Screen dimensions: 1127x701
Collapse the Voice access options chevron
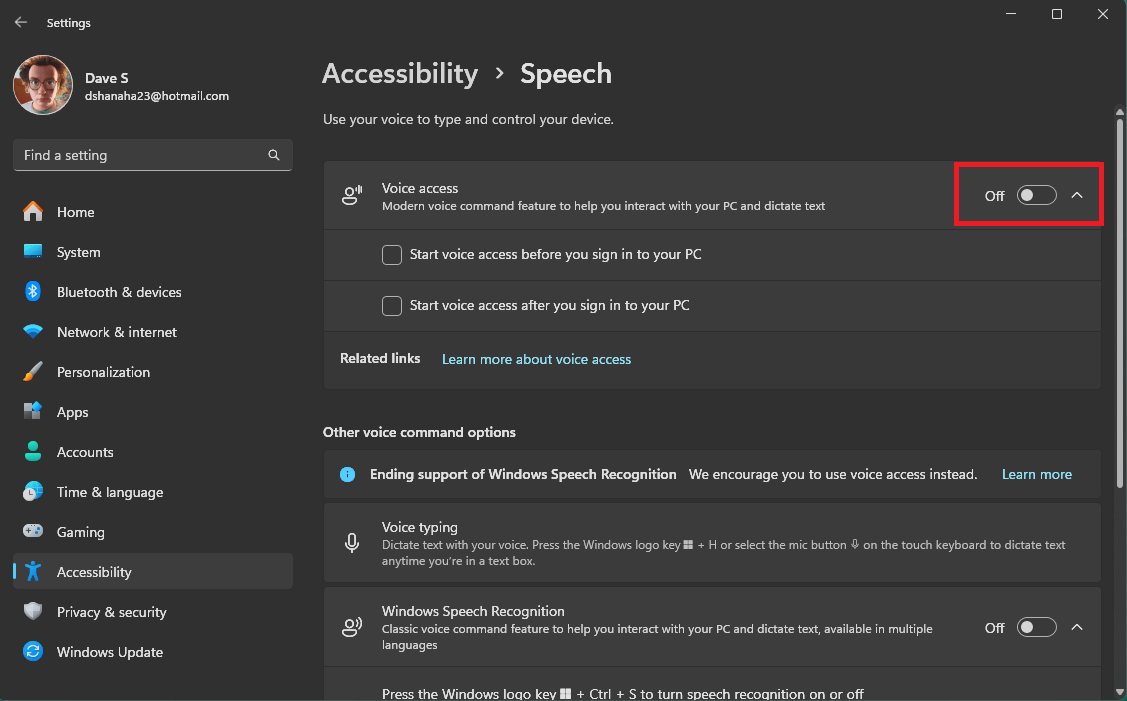[x=1077, y=195]
